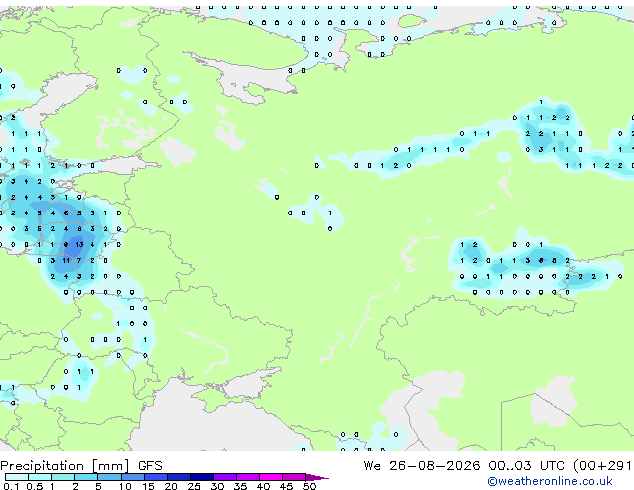Click the '0.5' legend scale label
Image resolution: width=634 pixels, height=490 pixels.
35,486
